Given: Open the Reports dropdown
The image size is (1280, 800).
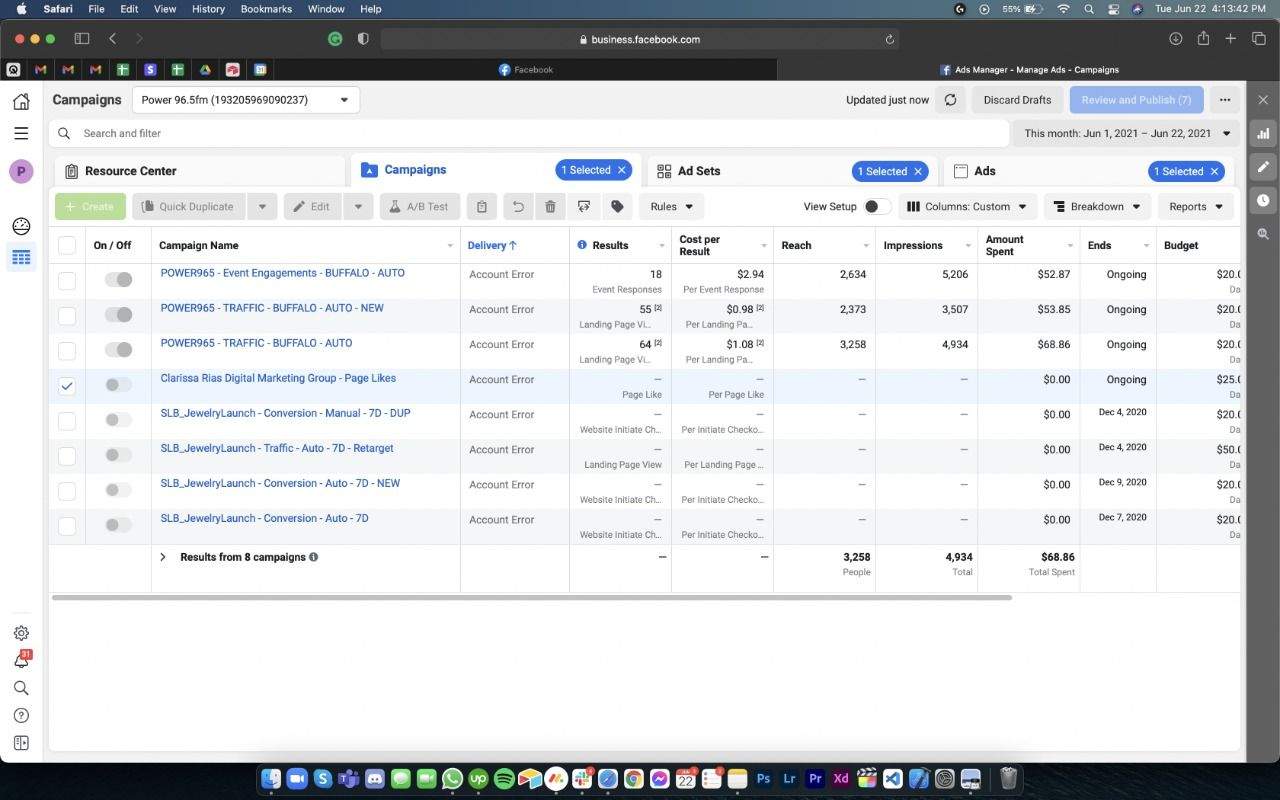Looking at the screenshot, I should (1196, 207).
